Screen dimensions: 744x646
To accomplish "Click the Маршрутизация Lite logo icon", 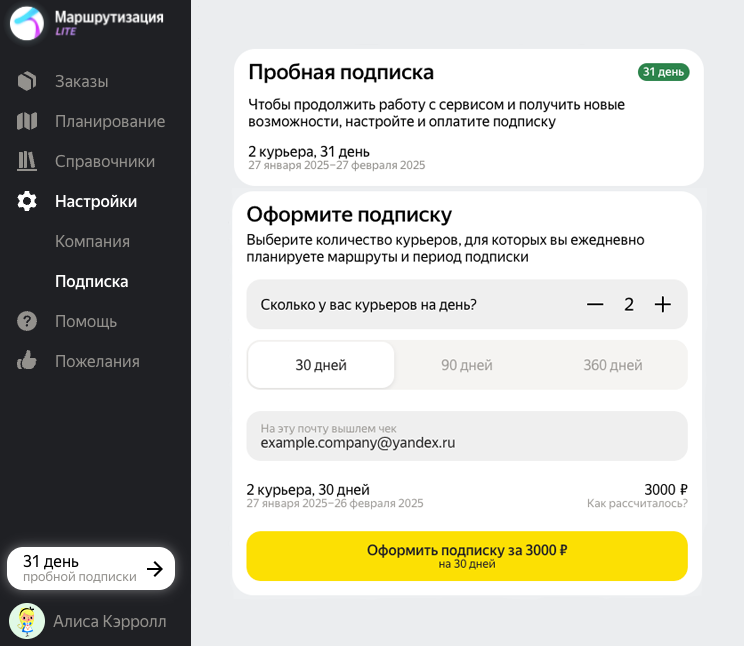I will 27,23.
